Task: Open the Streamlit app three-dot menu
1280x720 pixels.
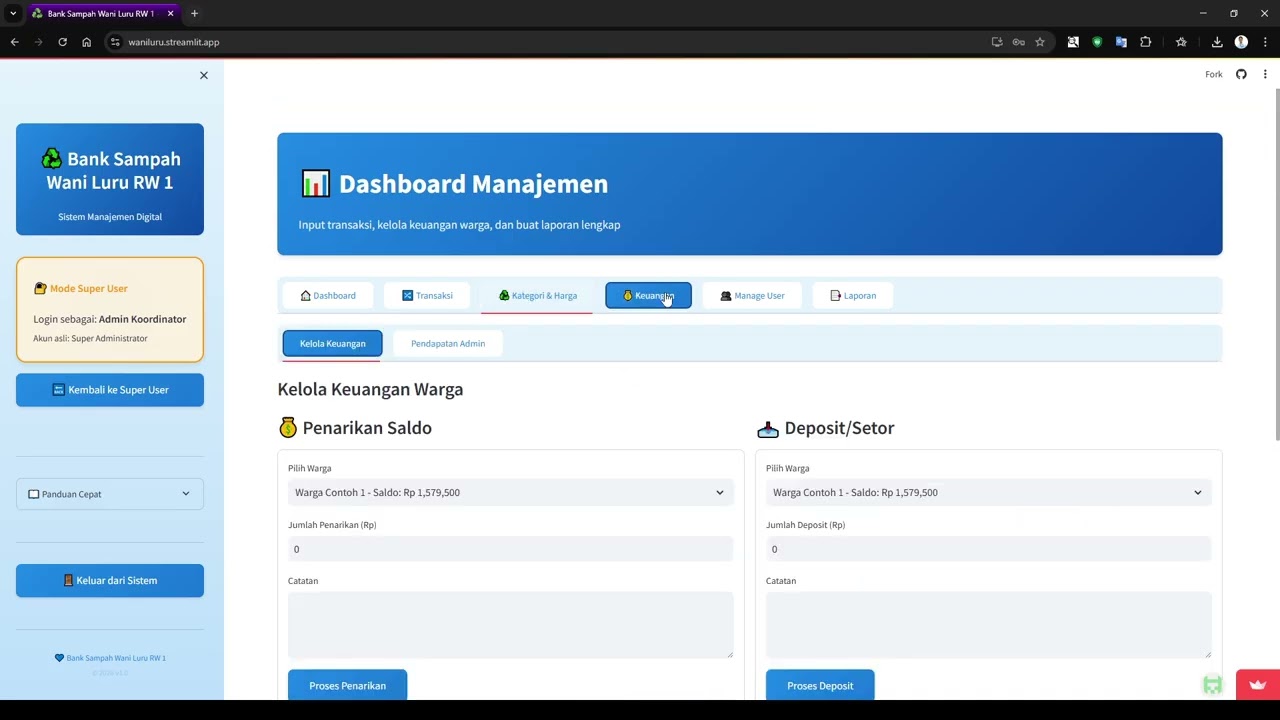Action: click(1265, 74)
